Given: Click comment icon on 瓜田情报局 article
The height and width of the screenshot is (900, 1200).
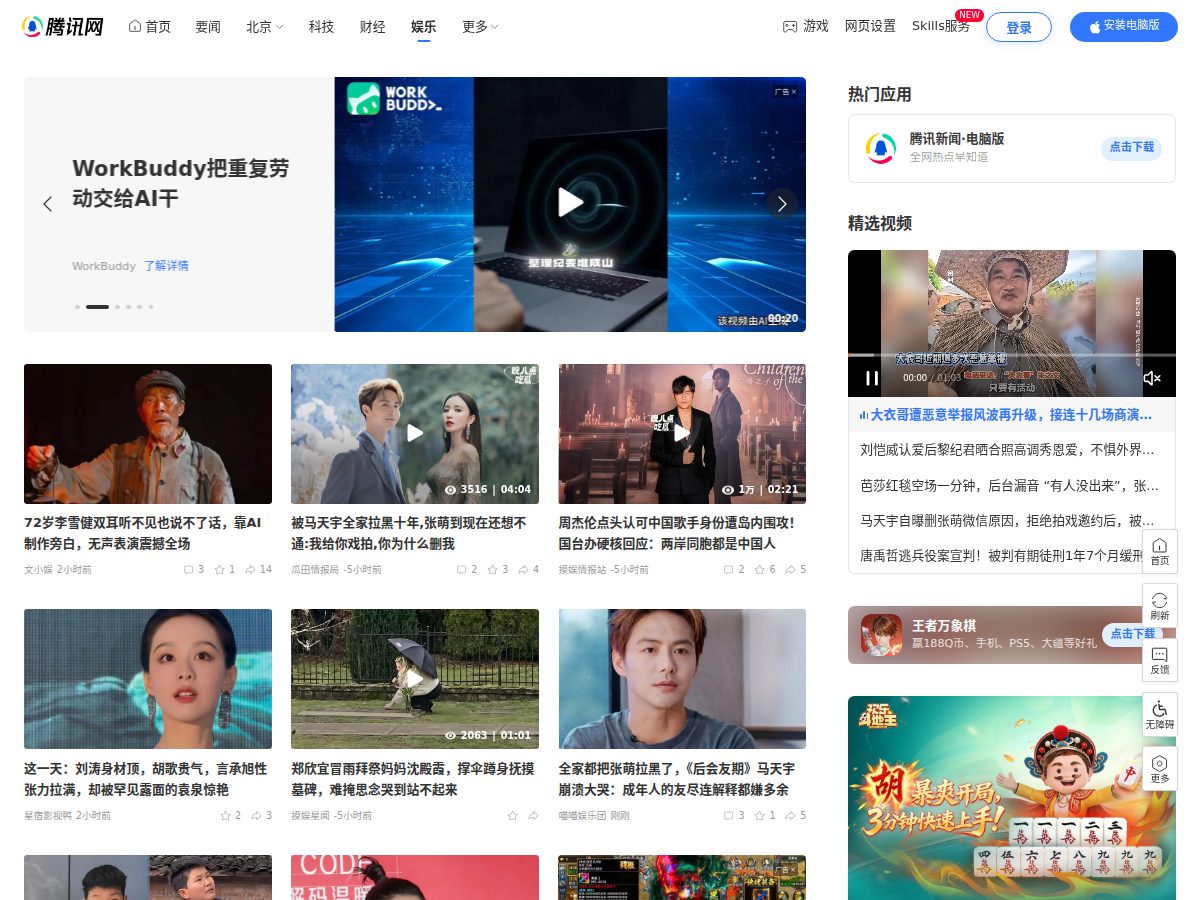Looking at the screenshot, I should tap(461, 569).
